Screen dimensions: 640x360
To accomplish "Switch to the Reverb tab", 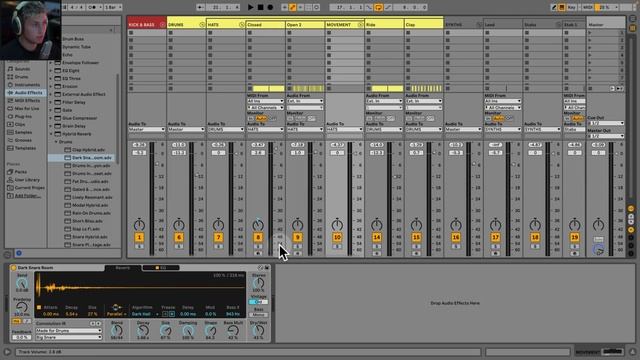I will [122, 268].
